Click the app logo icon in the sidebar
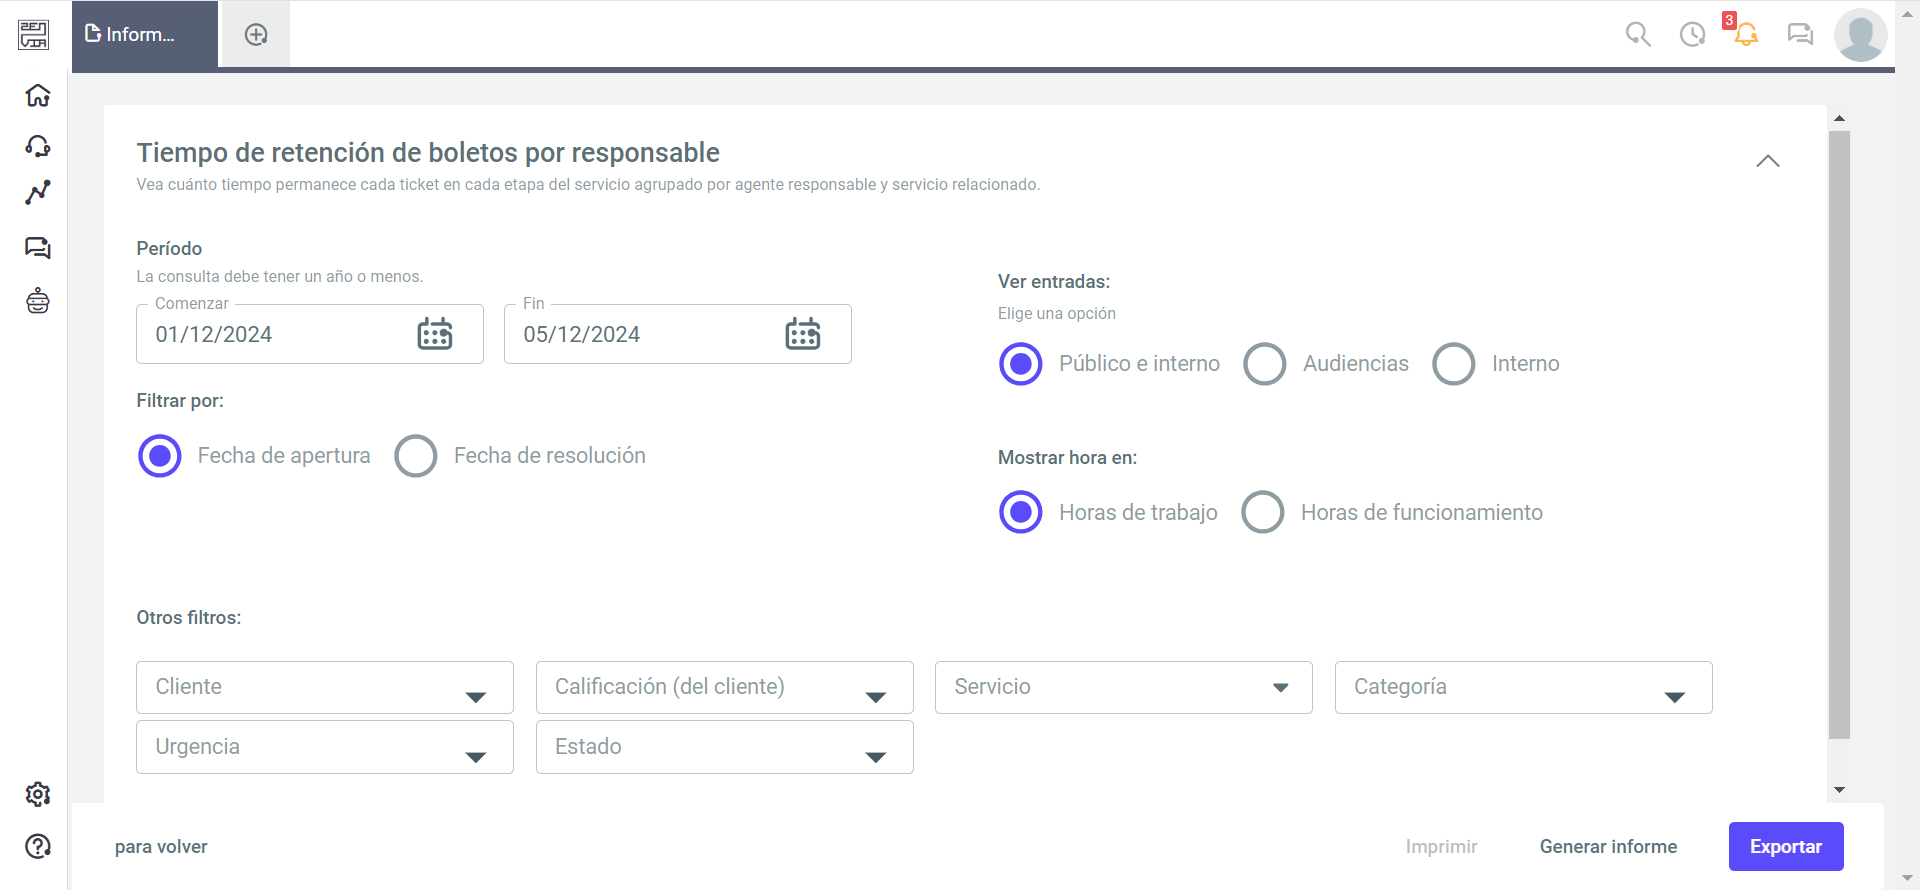 click(33, 35)
